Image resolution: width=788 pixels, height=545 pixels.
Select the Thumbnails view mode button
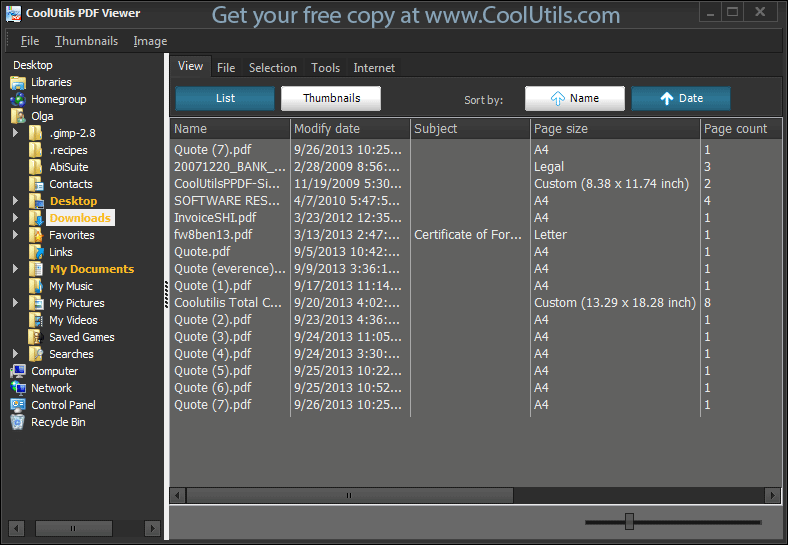[331, 99]
